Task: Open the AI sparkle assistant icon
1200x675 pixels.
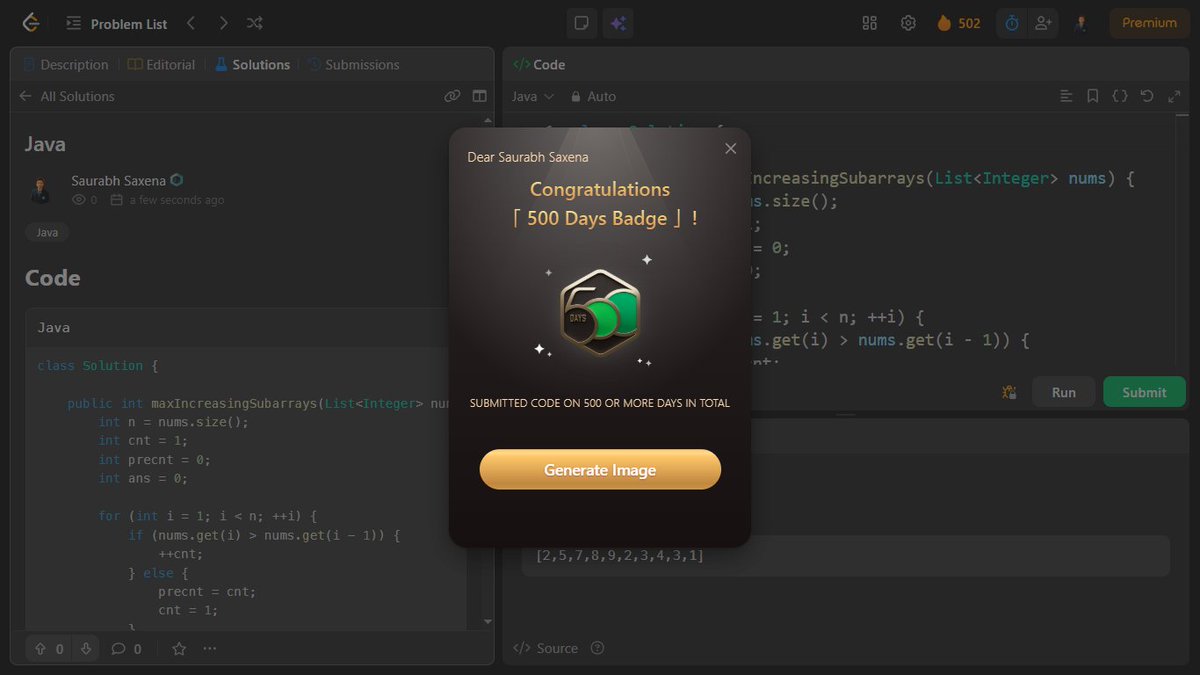Action: click(618, 23)
